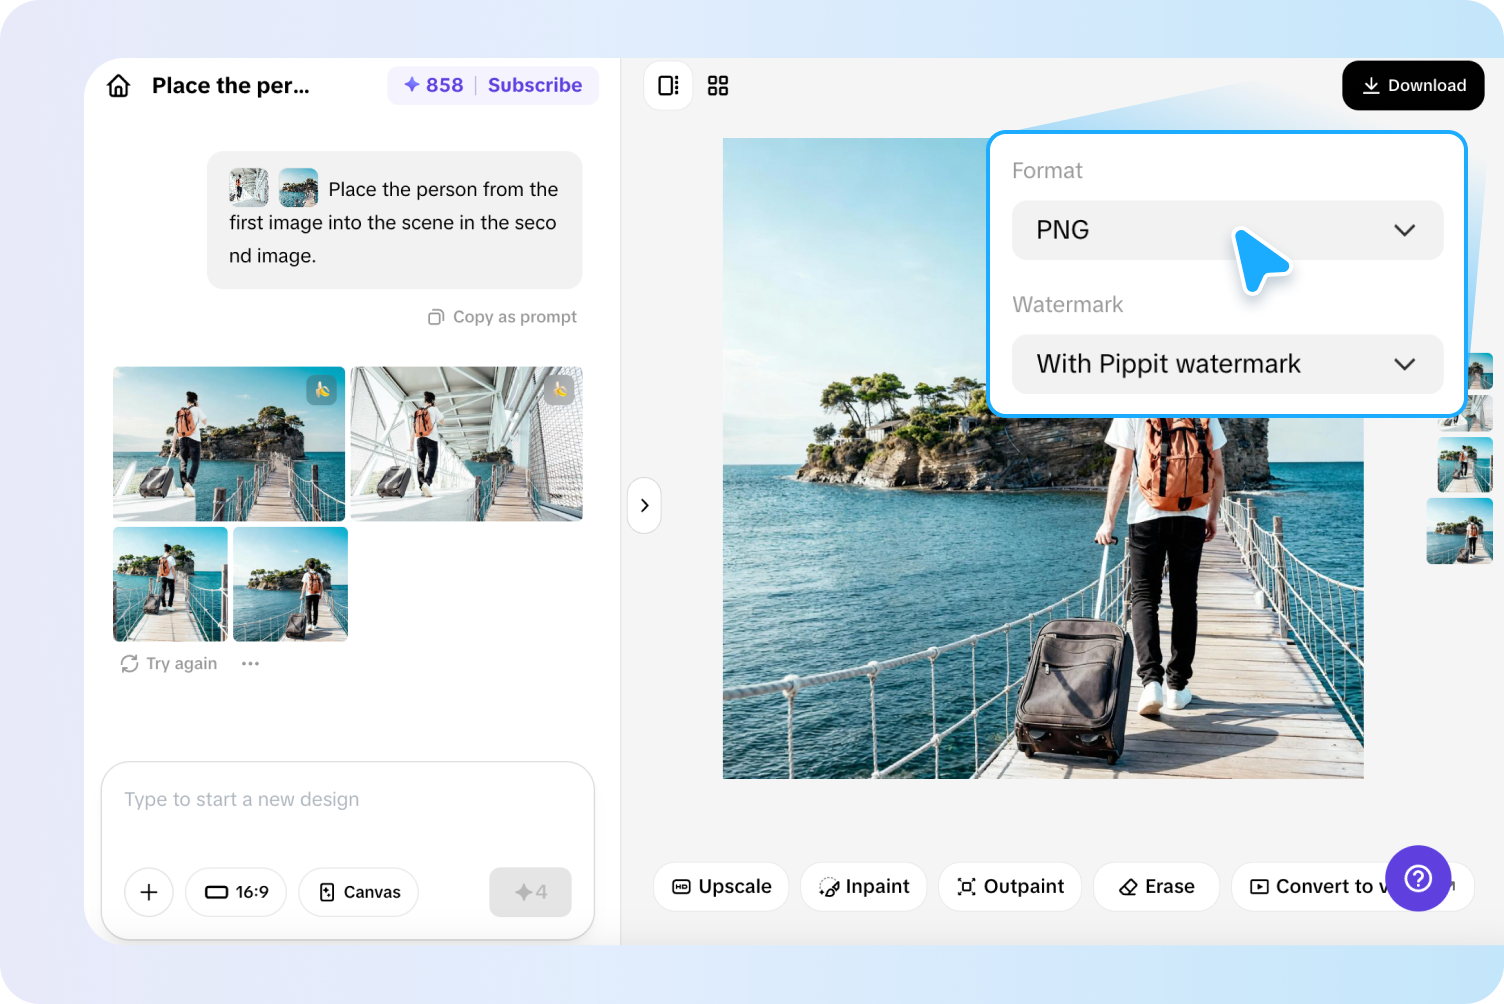Open the single image view icon

click(x=668, y=86)
